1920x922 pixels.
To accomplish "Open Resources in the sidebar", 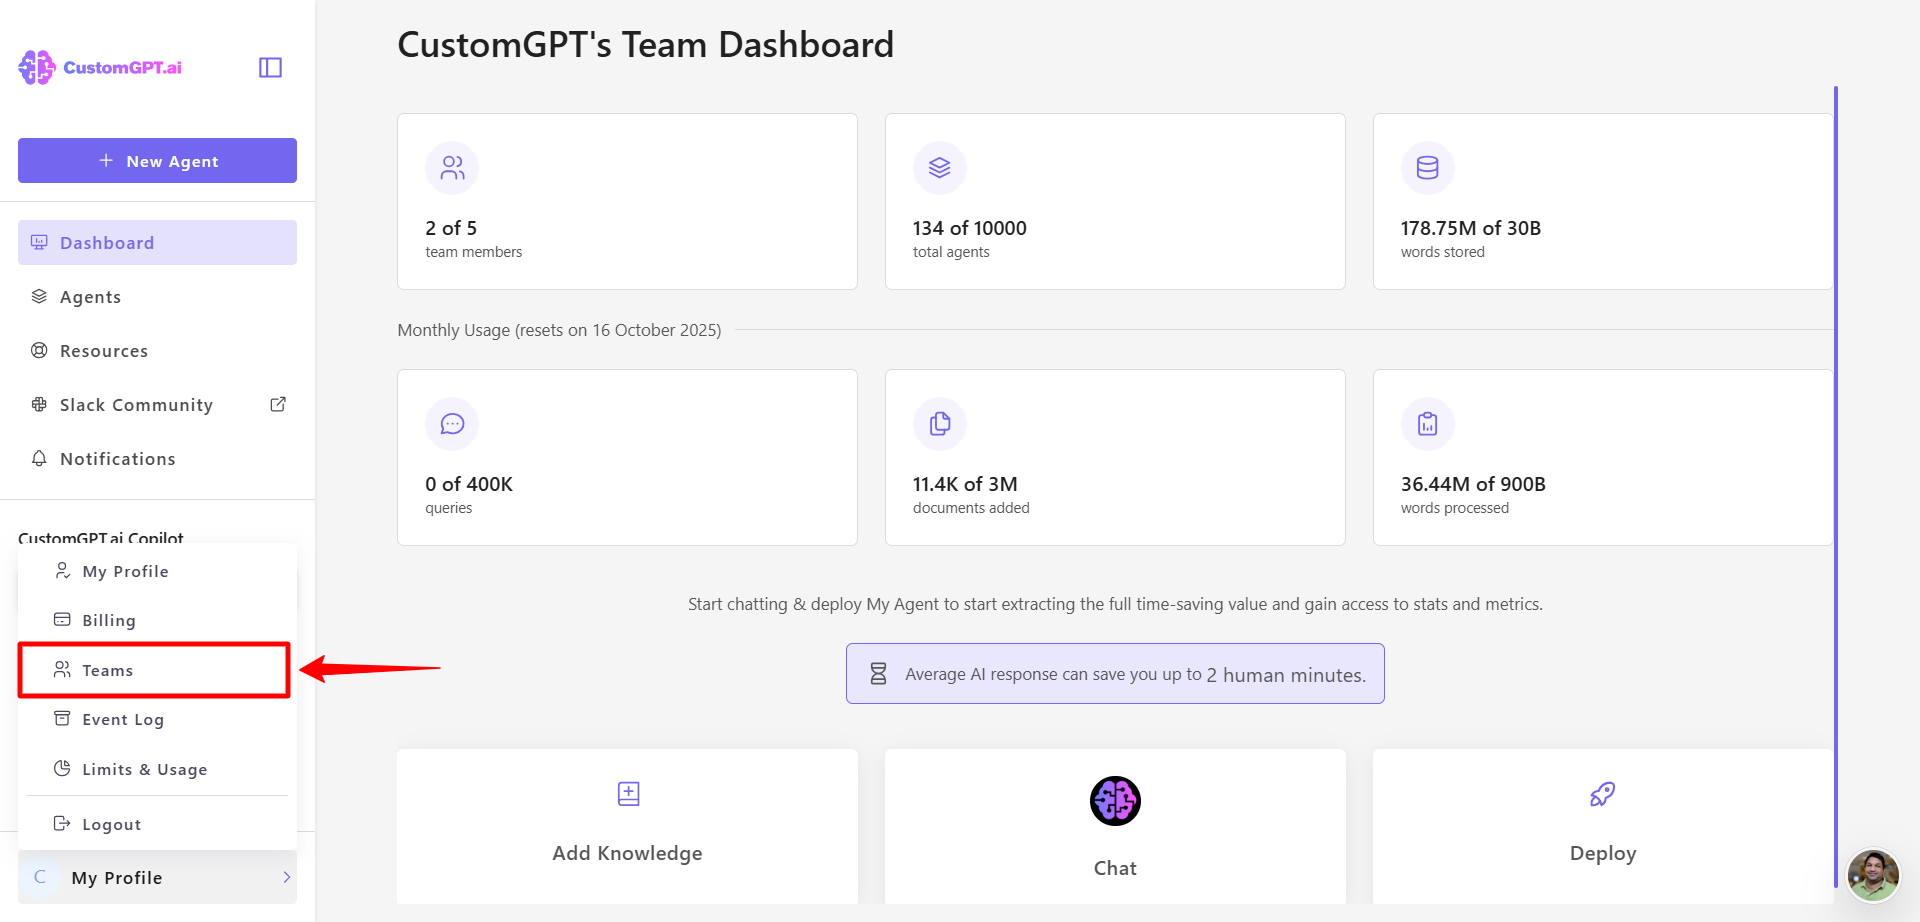I will coord(157,350).
